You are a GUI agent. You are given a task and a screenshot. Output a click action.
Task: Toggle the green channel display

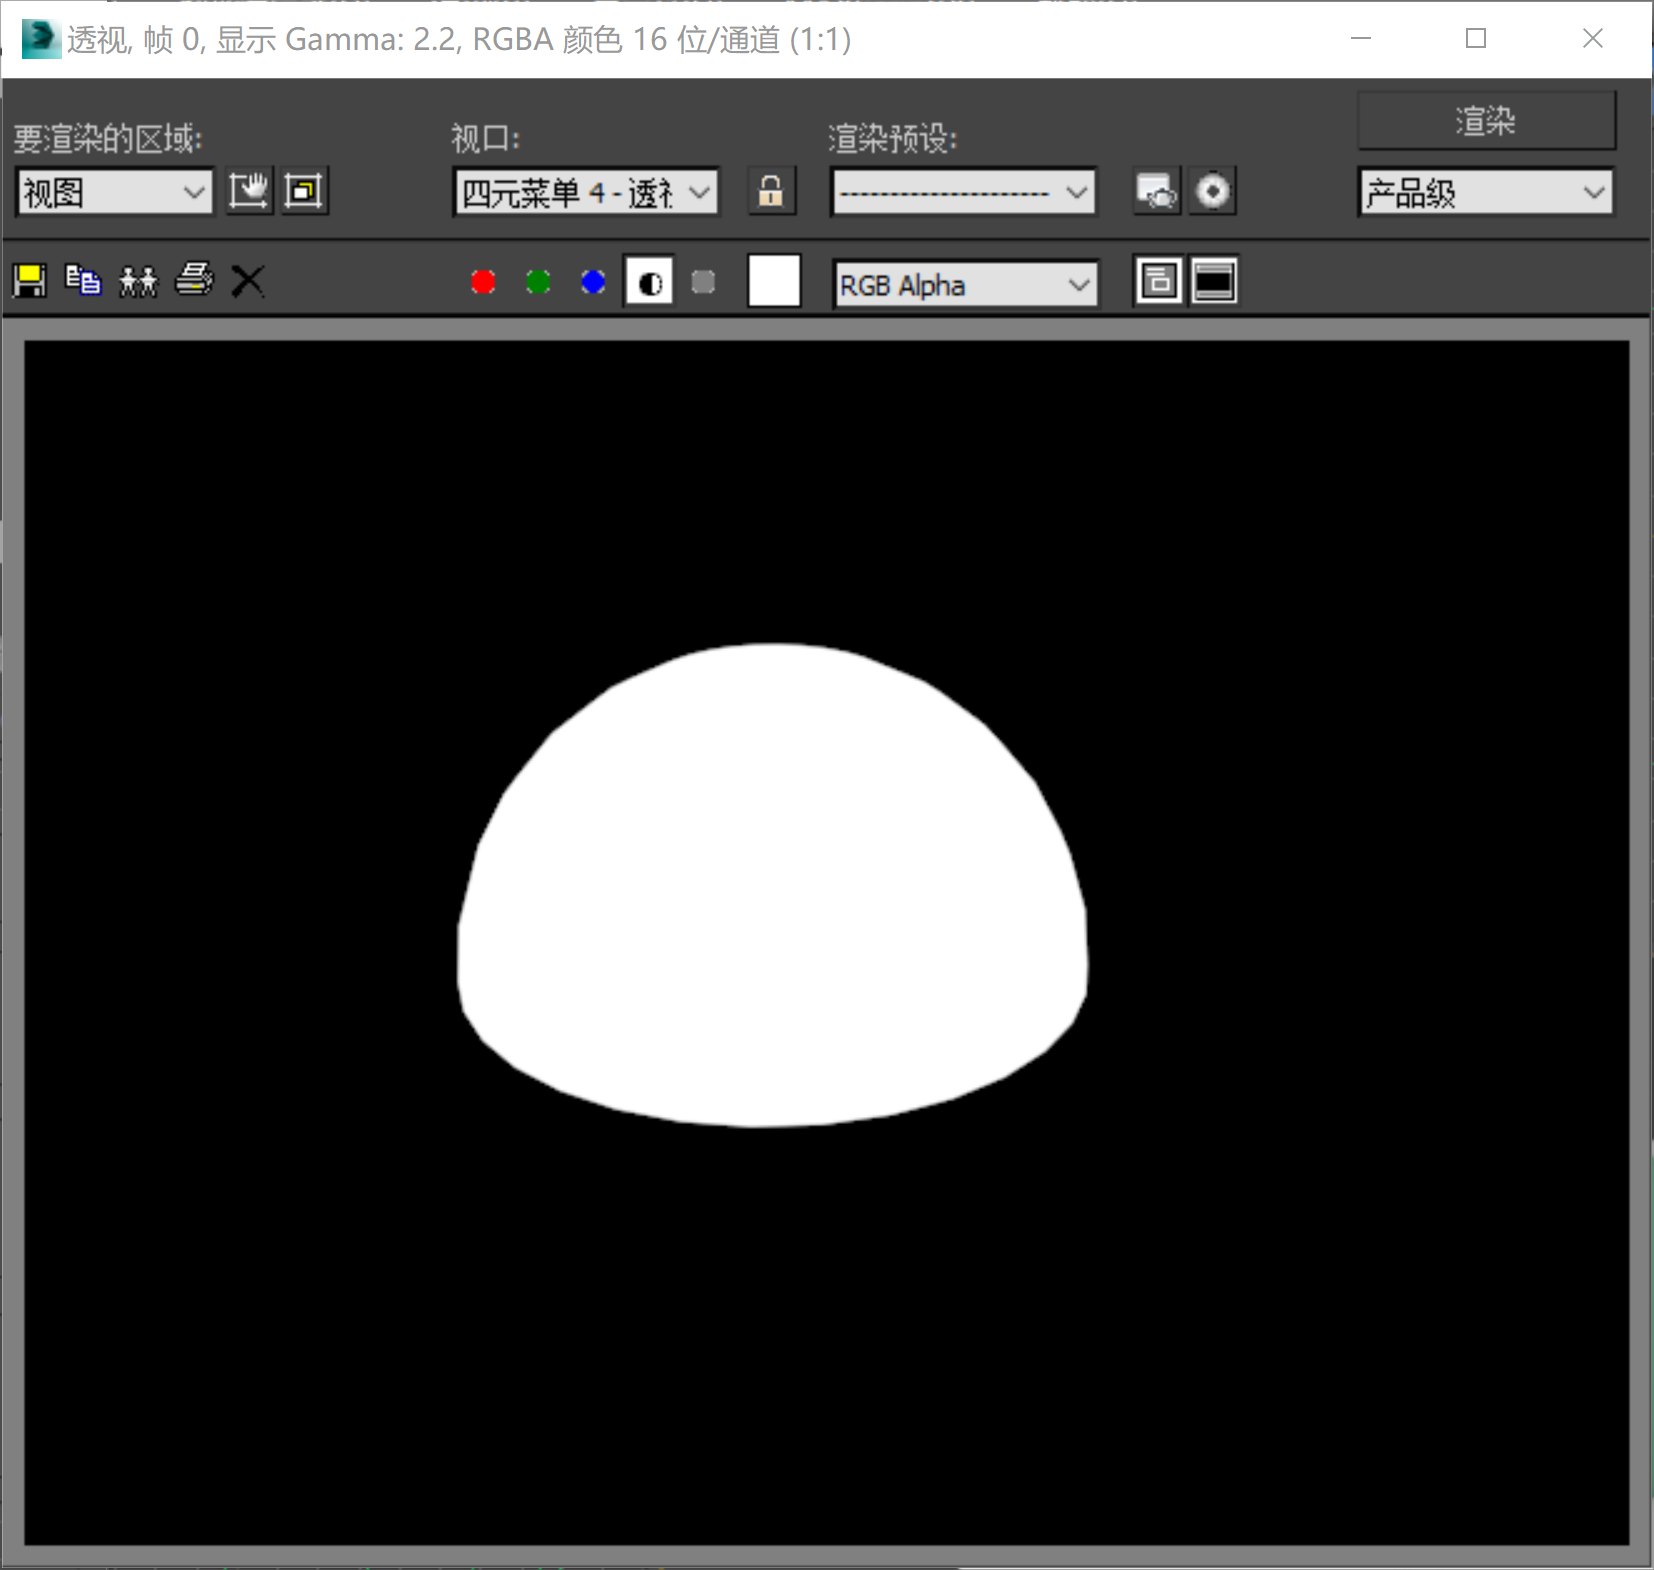coord(538,282)
